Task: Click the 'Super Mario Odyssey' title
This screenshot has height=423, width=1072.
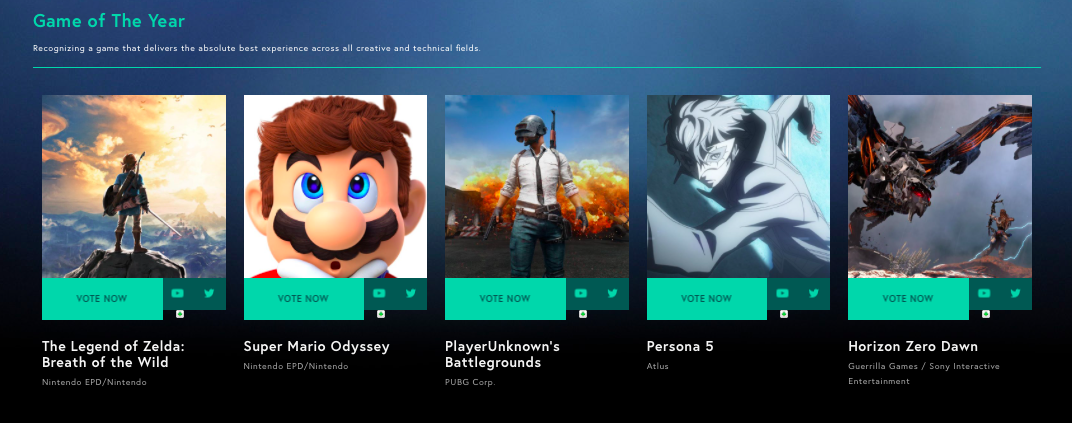Action: 317,346
